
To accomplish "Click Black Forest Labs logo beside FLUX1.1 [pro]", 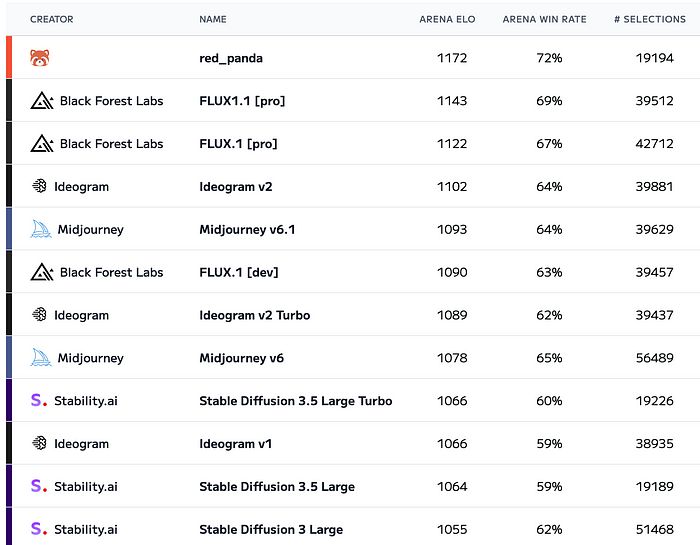I will pos(42,101).
